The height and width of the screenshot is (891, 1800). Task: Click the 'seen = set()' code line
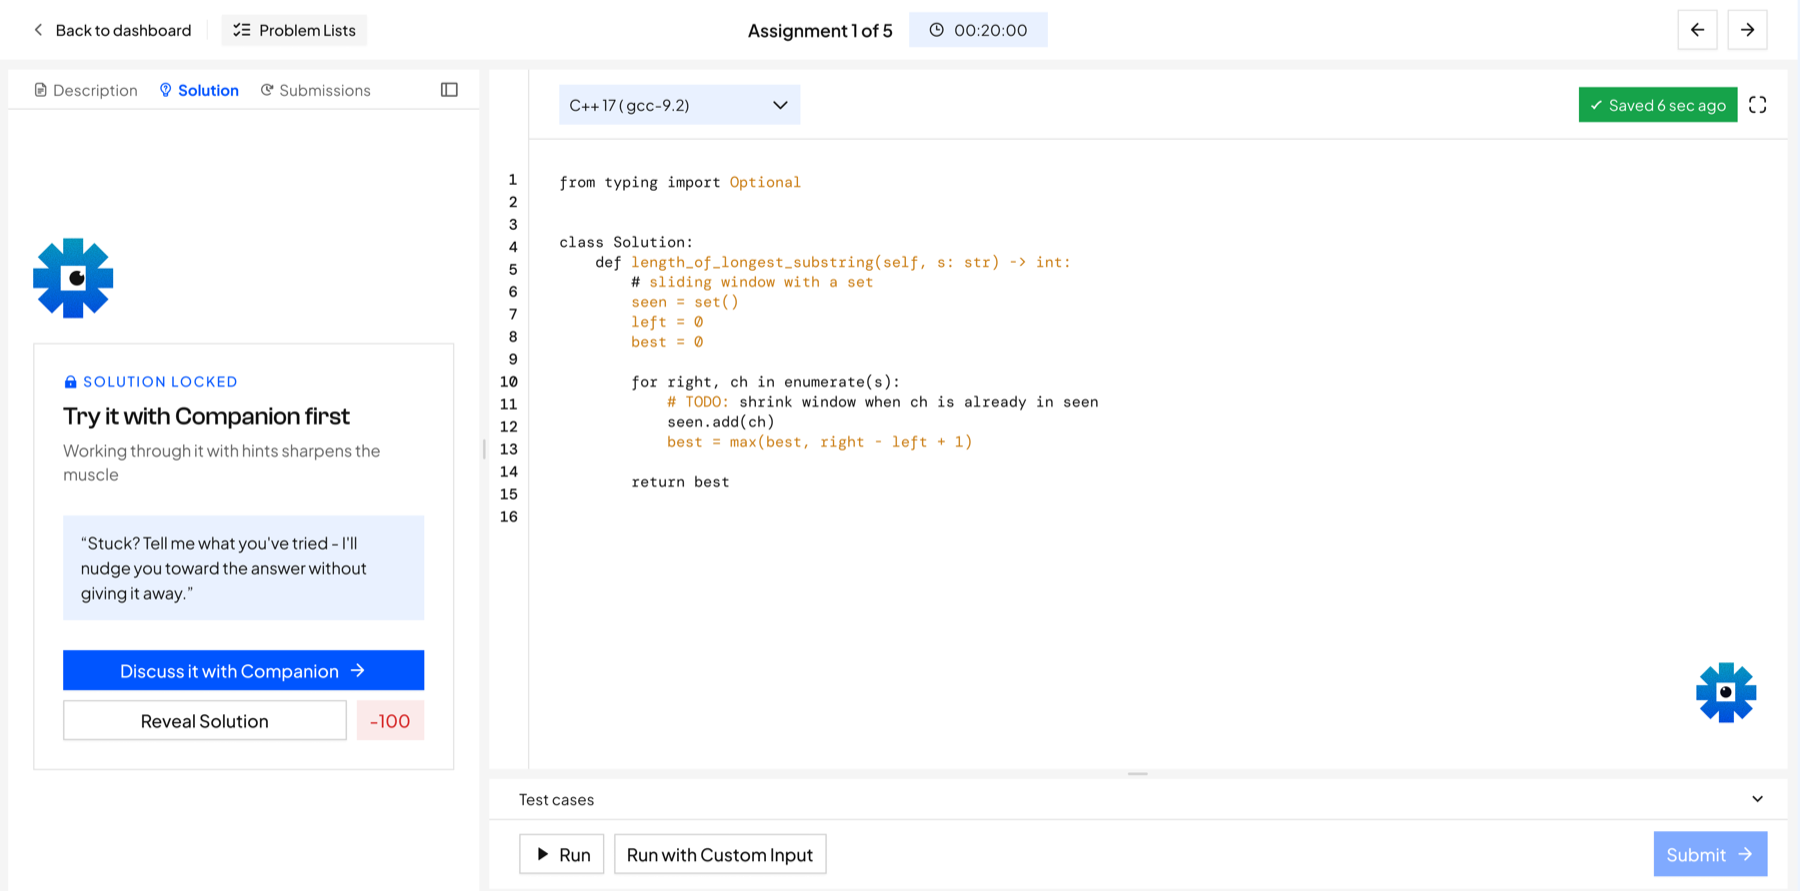(685, 302)
